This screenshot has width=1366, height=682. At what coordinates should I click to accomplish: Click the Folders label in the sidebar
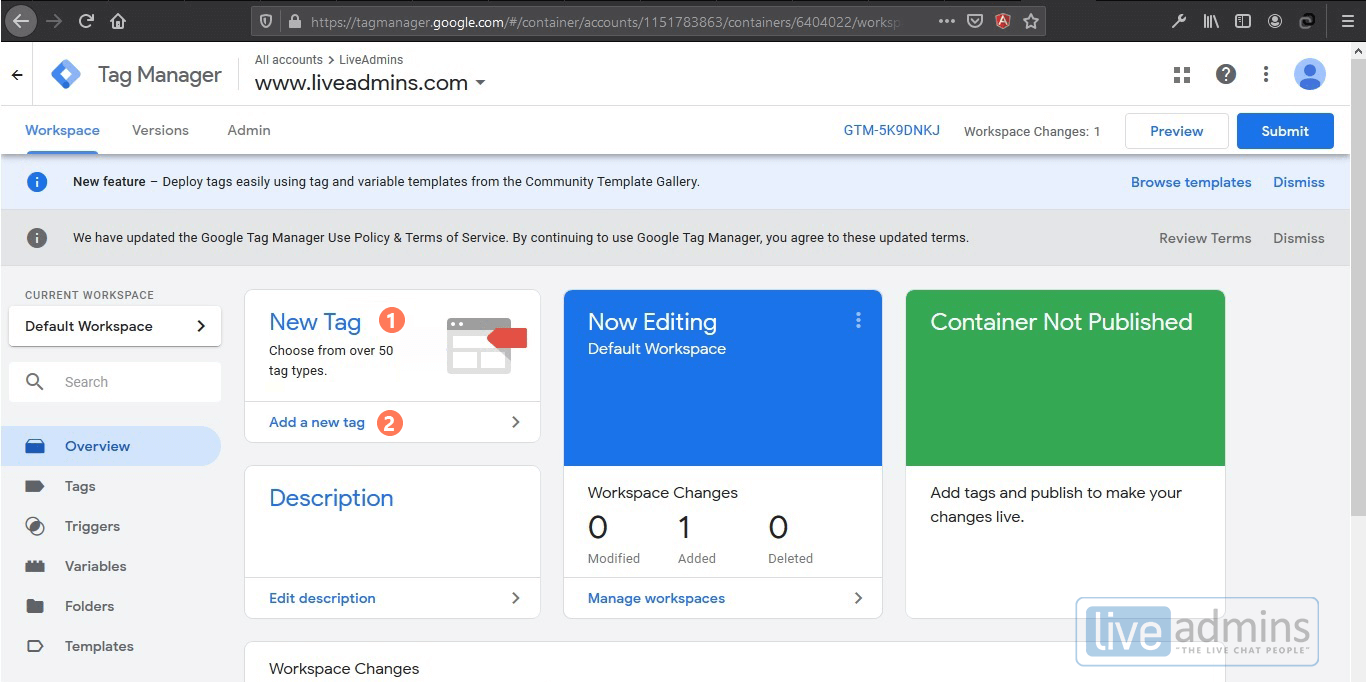tap(90, 606)
